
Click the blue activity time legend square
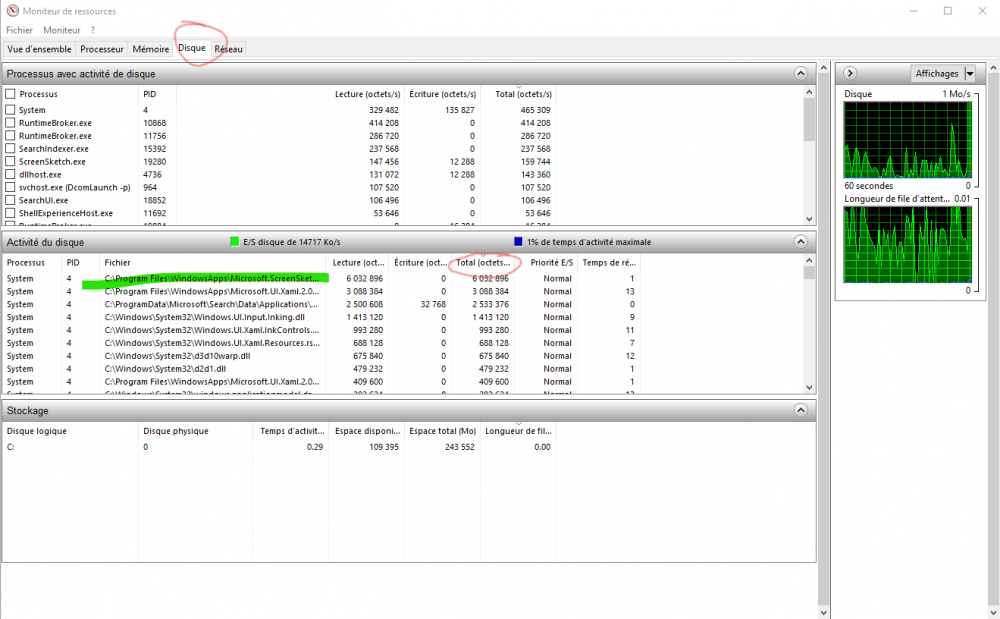click(518, 242)
